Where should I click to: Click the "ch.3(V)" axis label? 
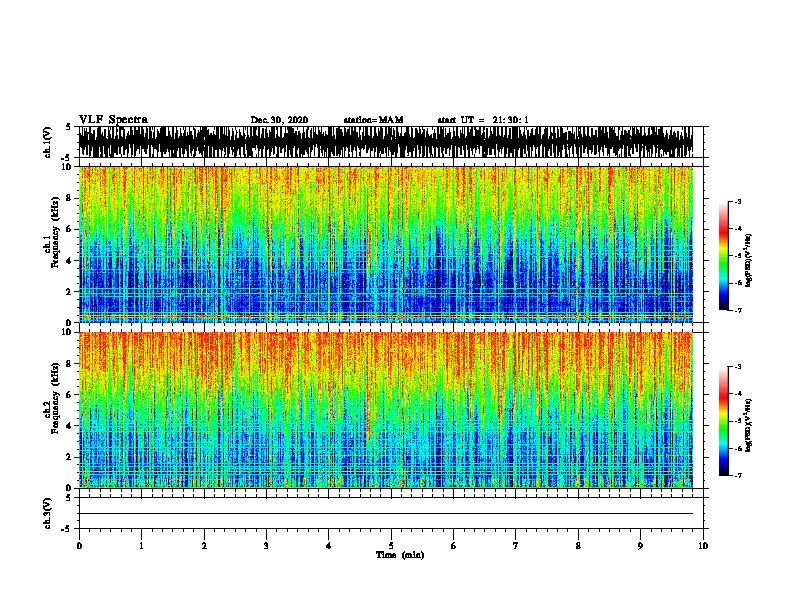coord(48,513)
